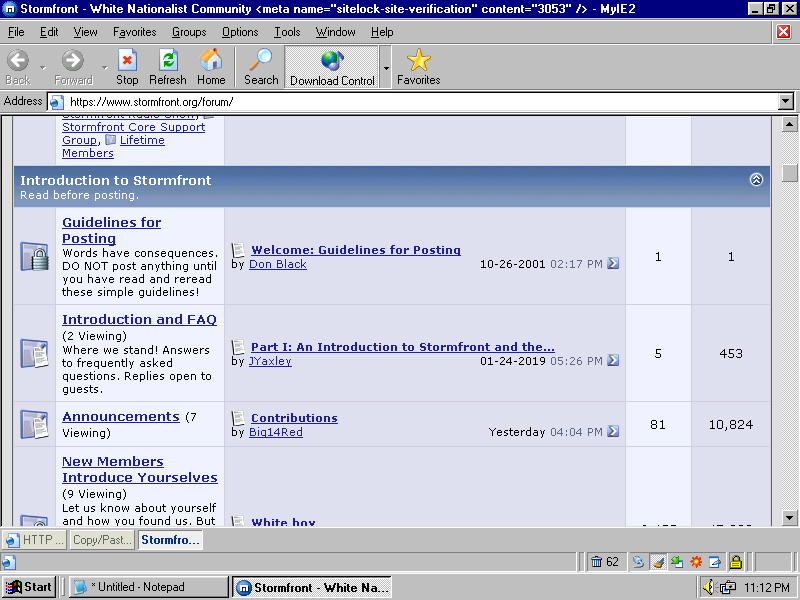
Task: Switch to Untitled - Notepad taskbar window
Action: 148,587
